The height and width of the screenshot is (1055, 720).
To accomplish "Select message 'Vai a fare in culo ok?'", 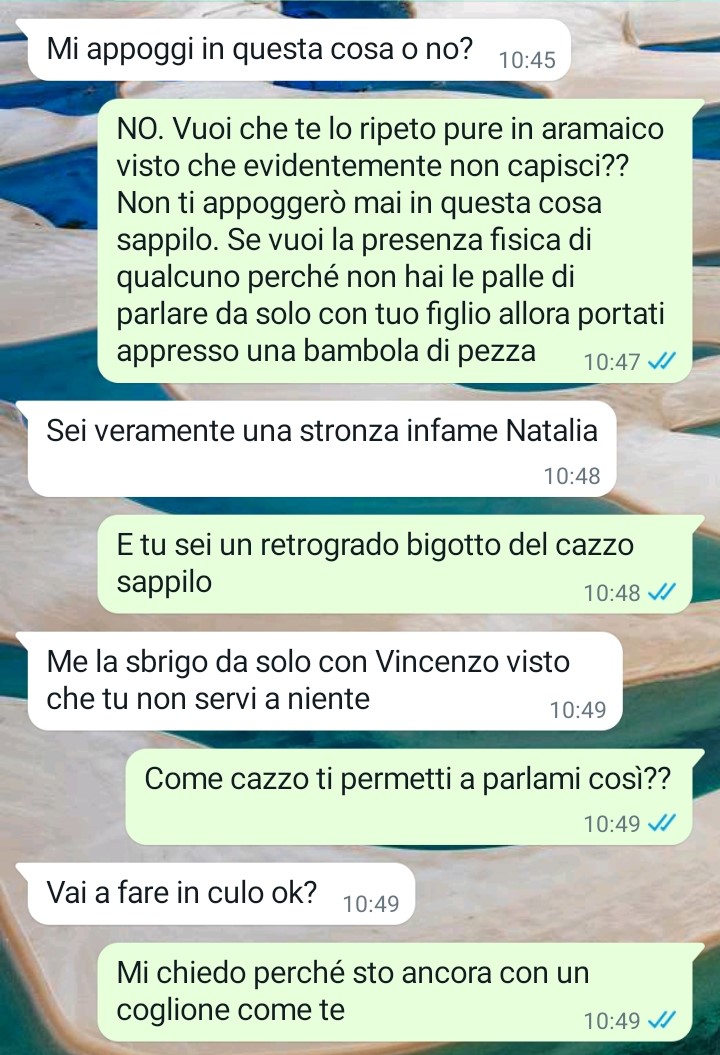I will pos(221,894).
